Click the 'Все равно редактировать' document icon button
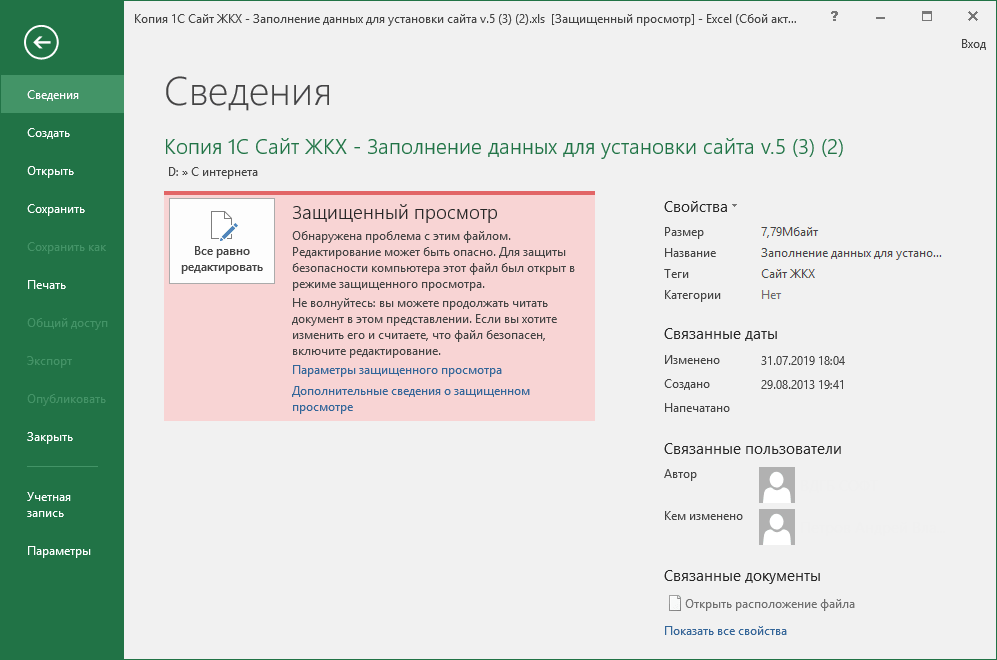Screen dimensions: 997x660 (222, 241)
